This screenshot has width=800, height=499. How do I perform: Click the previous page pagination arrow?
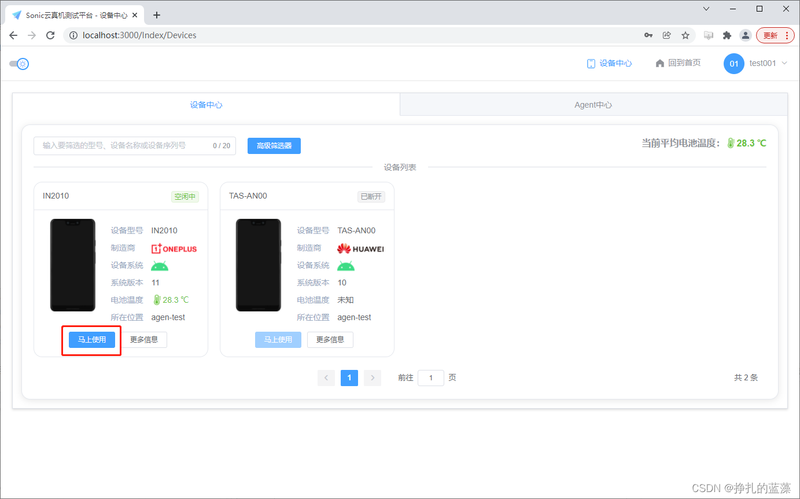326,378
